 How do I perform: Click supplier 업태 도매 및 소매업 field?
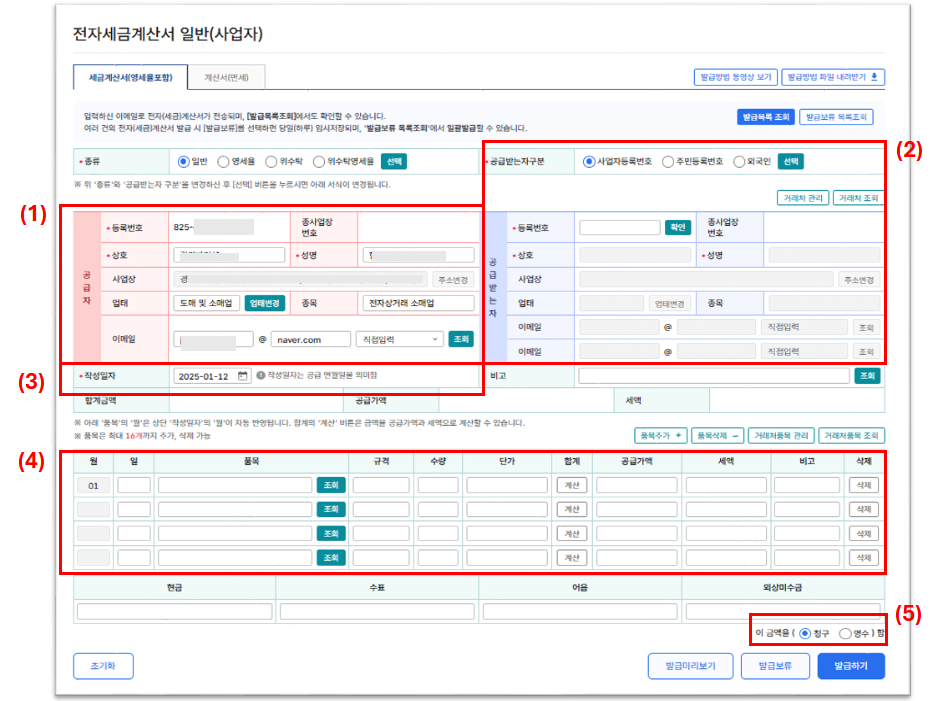(207, 303)
